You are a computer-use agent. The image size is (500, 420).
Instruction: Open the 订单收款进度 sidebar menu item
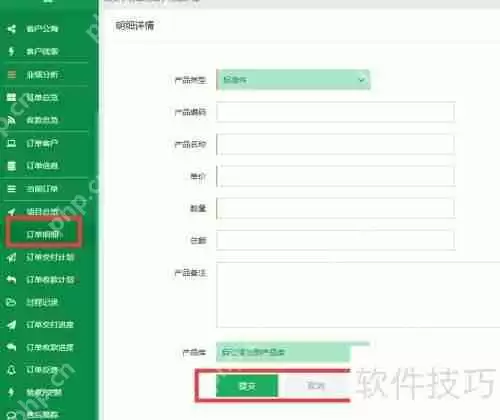[x=50, y=347]
